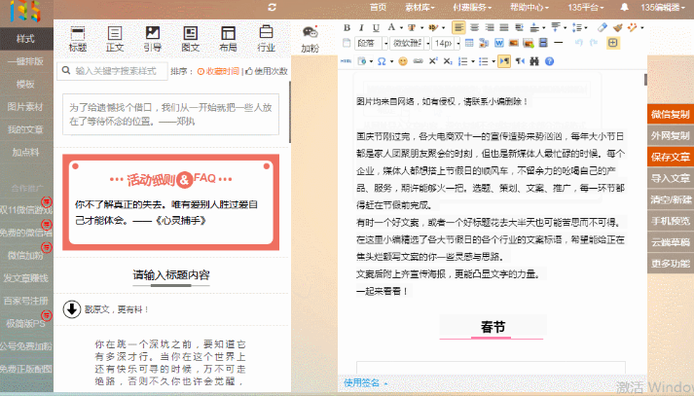The height and width of the screenshot is (396, 694).
Task: Click the notification bell icon
Action: tap(624, 7)
